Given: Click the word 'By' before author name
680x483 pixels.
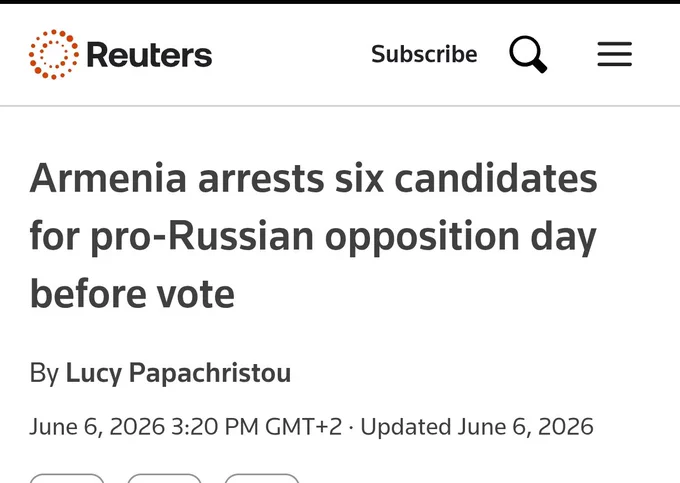Looking at the screenshot, I should [x=44, y=373].
